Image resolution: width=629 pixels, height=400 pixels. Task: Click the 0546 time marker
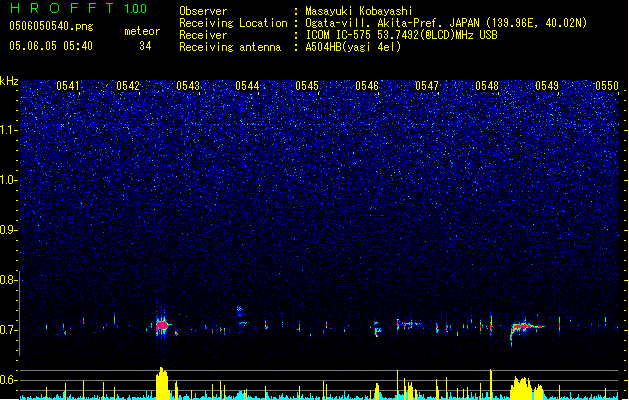click(x=367, y=86)
